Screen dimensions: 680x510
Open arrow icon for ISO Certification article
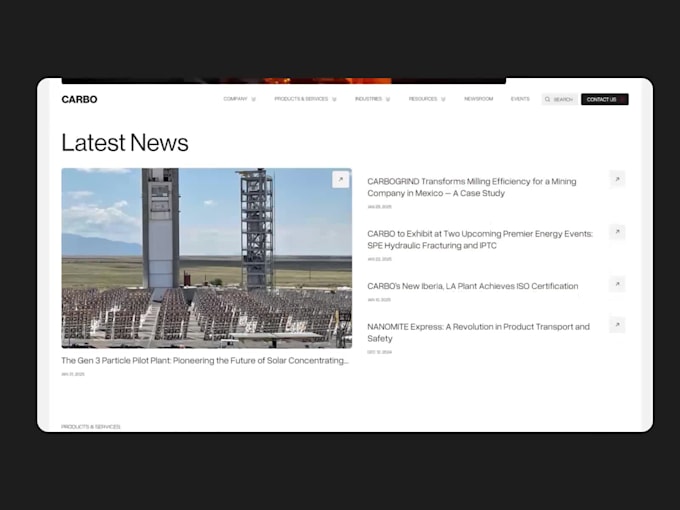[x=617, y=284]
